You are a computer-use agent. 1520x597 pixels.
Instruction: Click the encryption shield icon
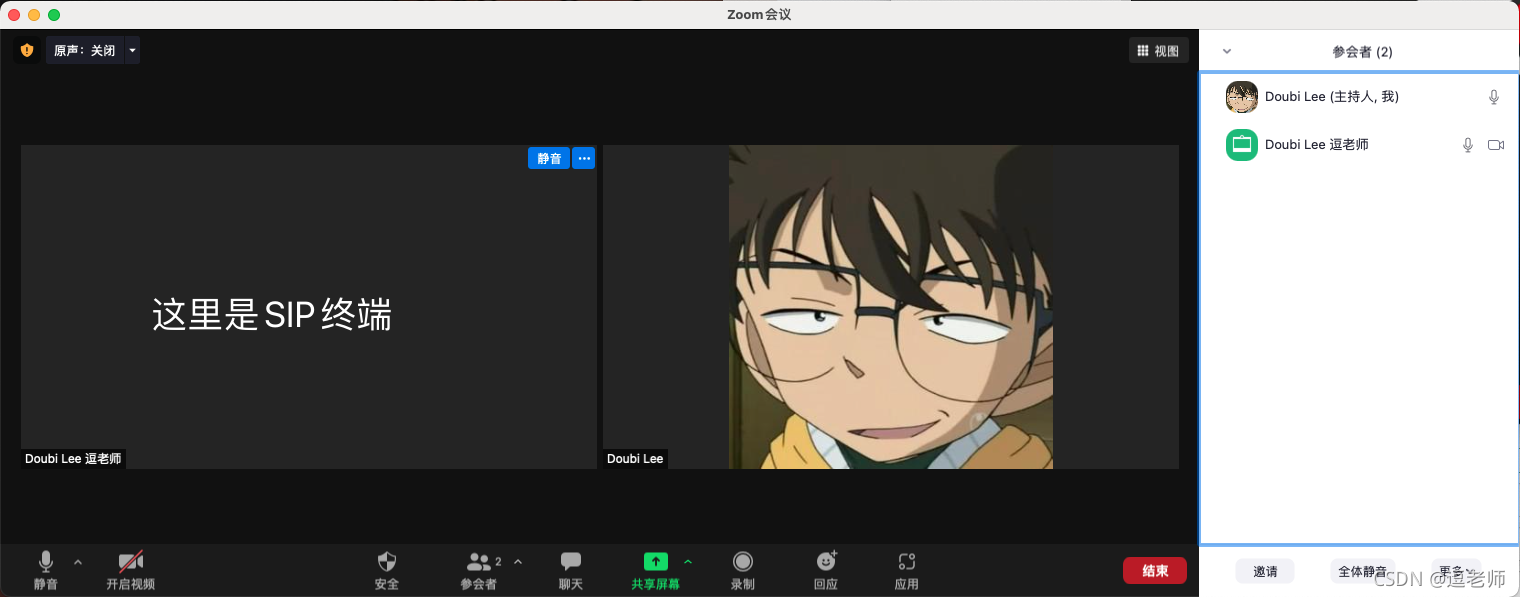[27, 50]
